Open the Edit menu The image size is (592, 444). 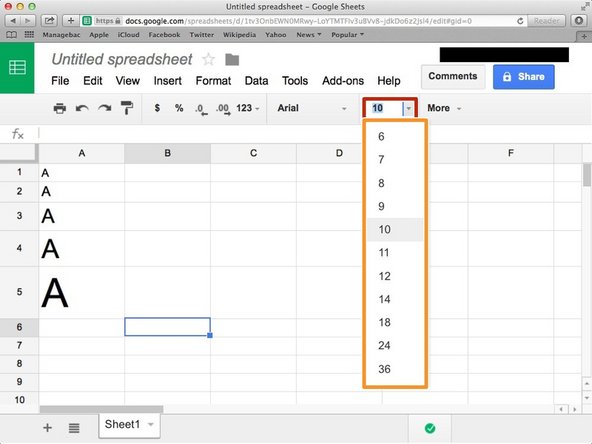92,81
